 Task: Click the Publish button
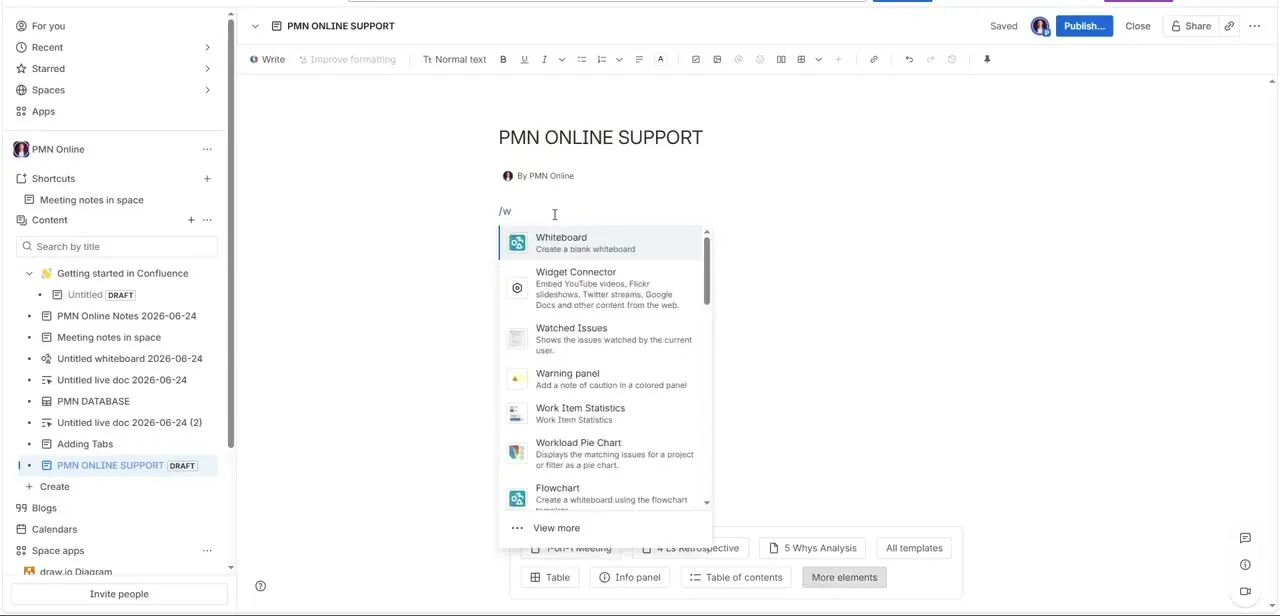[1084, 26]
